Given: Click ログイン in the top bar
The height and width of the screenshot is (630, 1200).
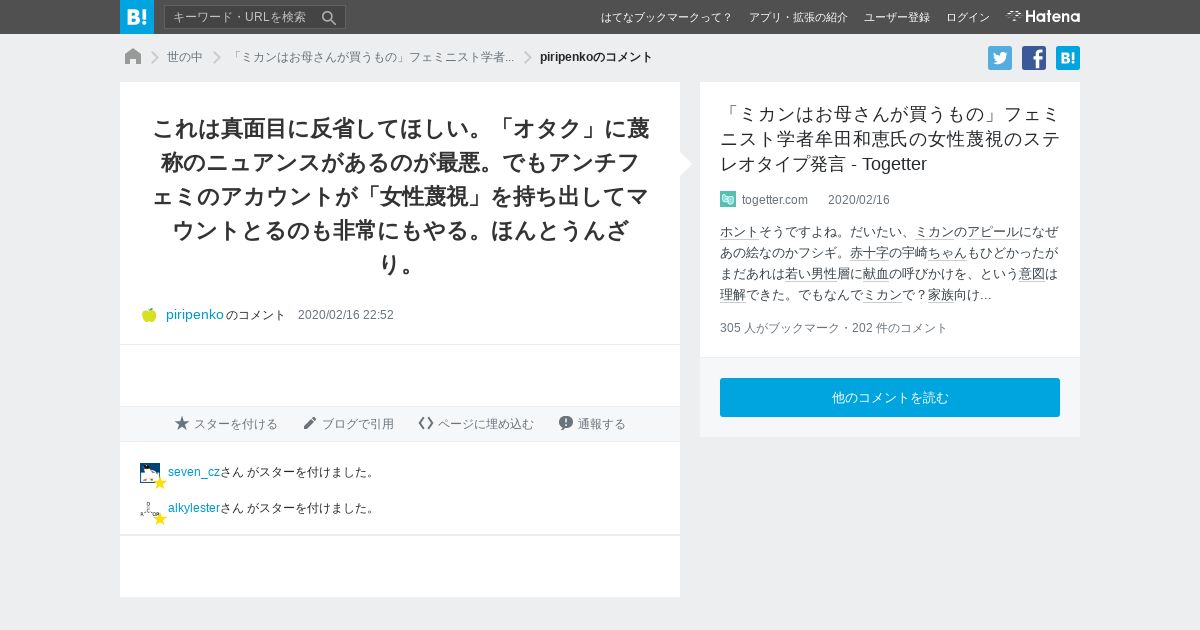Looking at the screenshot, I should coord(967,17).
